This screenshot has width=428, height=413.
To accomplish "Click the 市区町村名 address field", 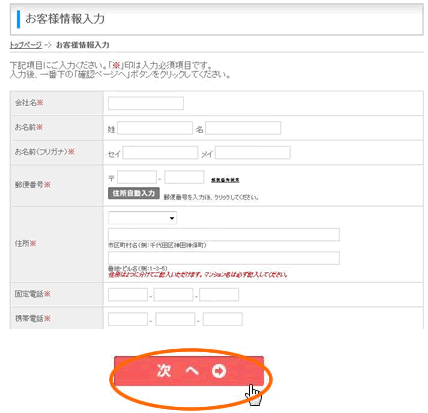I will click(224, 235).
